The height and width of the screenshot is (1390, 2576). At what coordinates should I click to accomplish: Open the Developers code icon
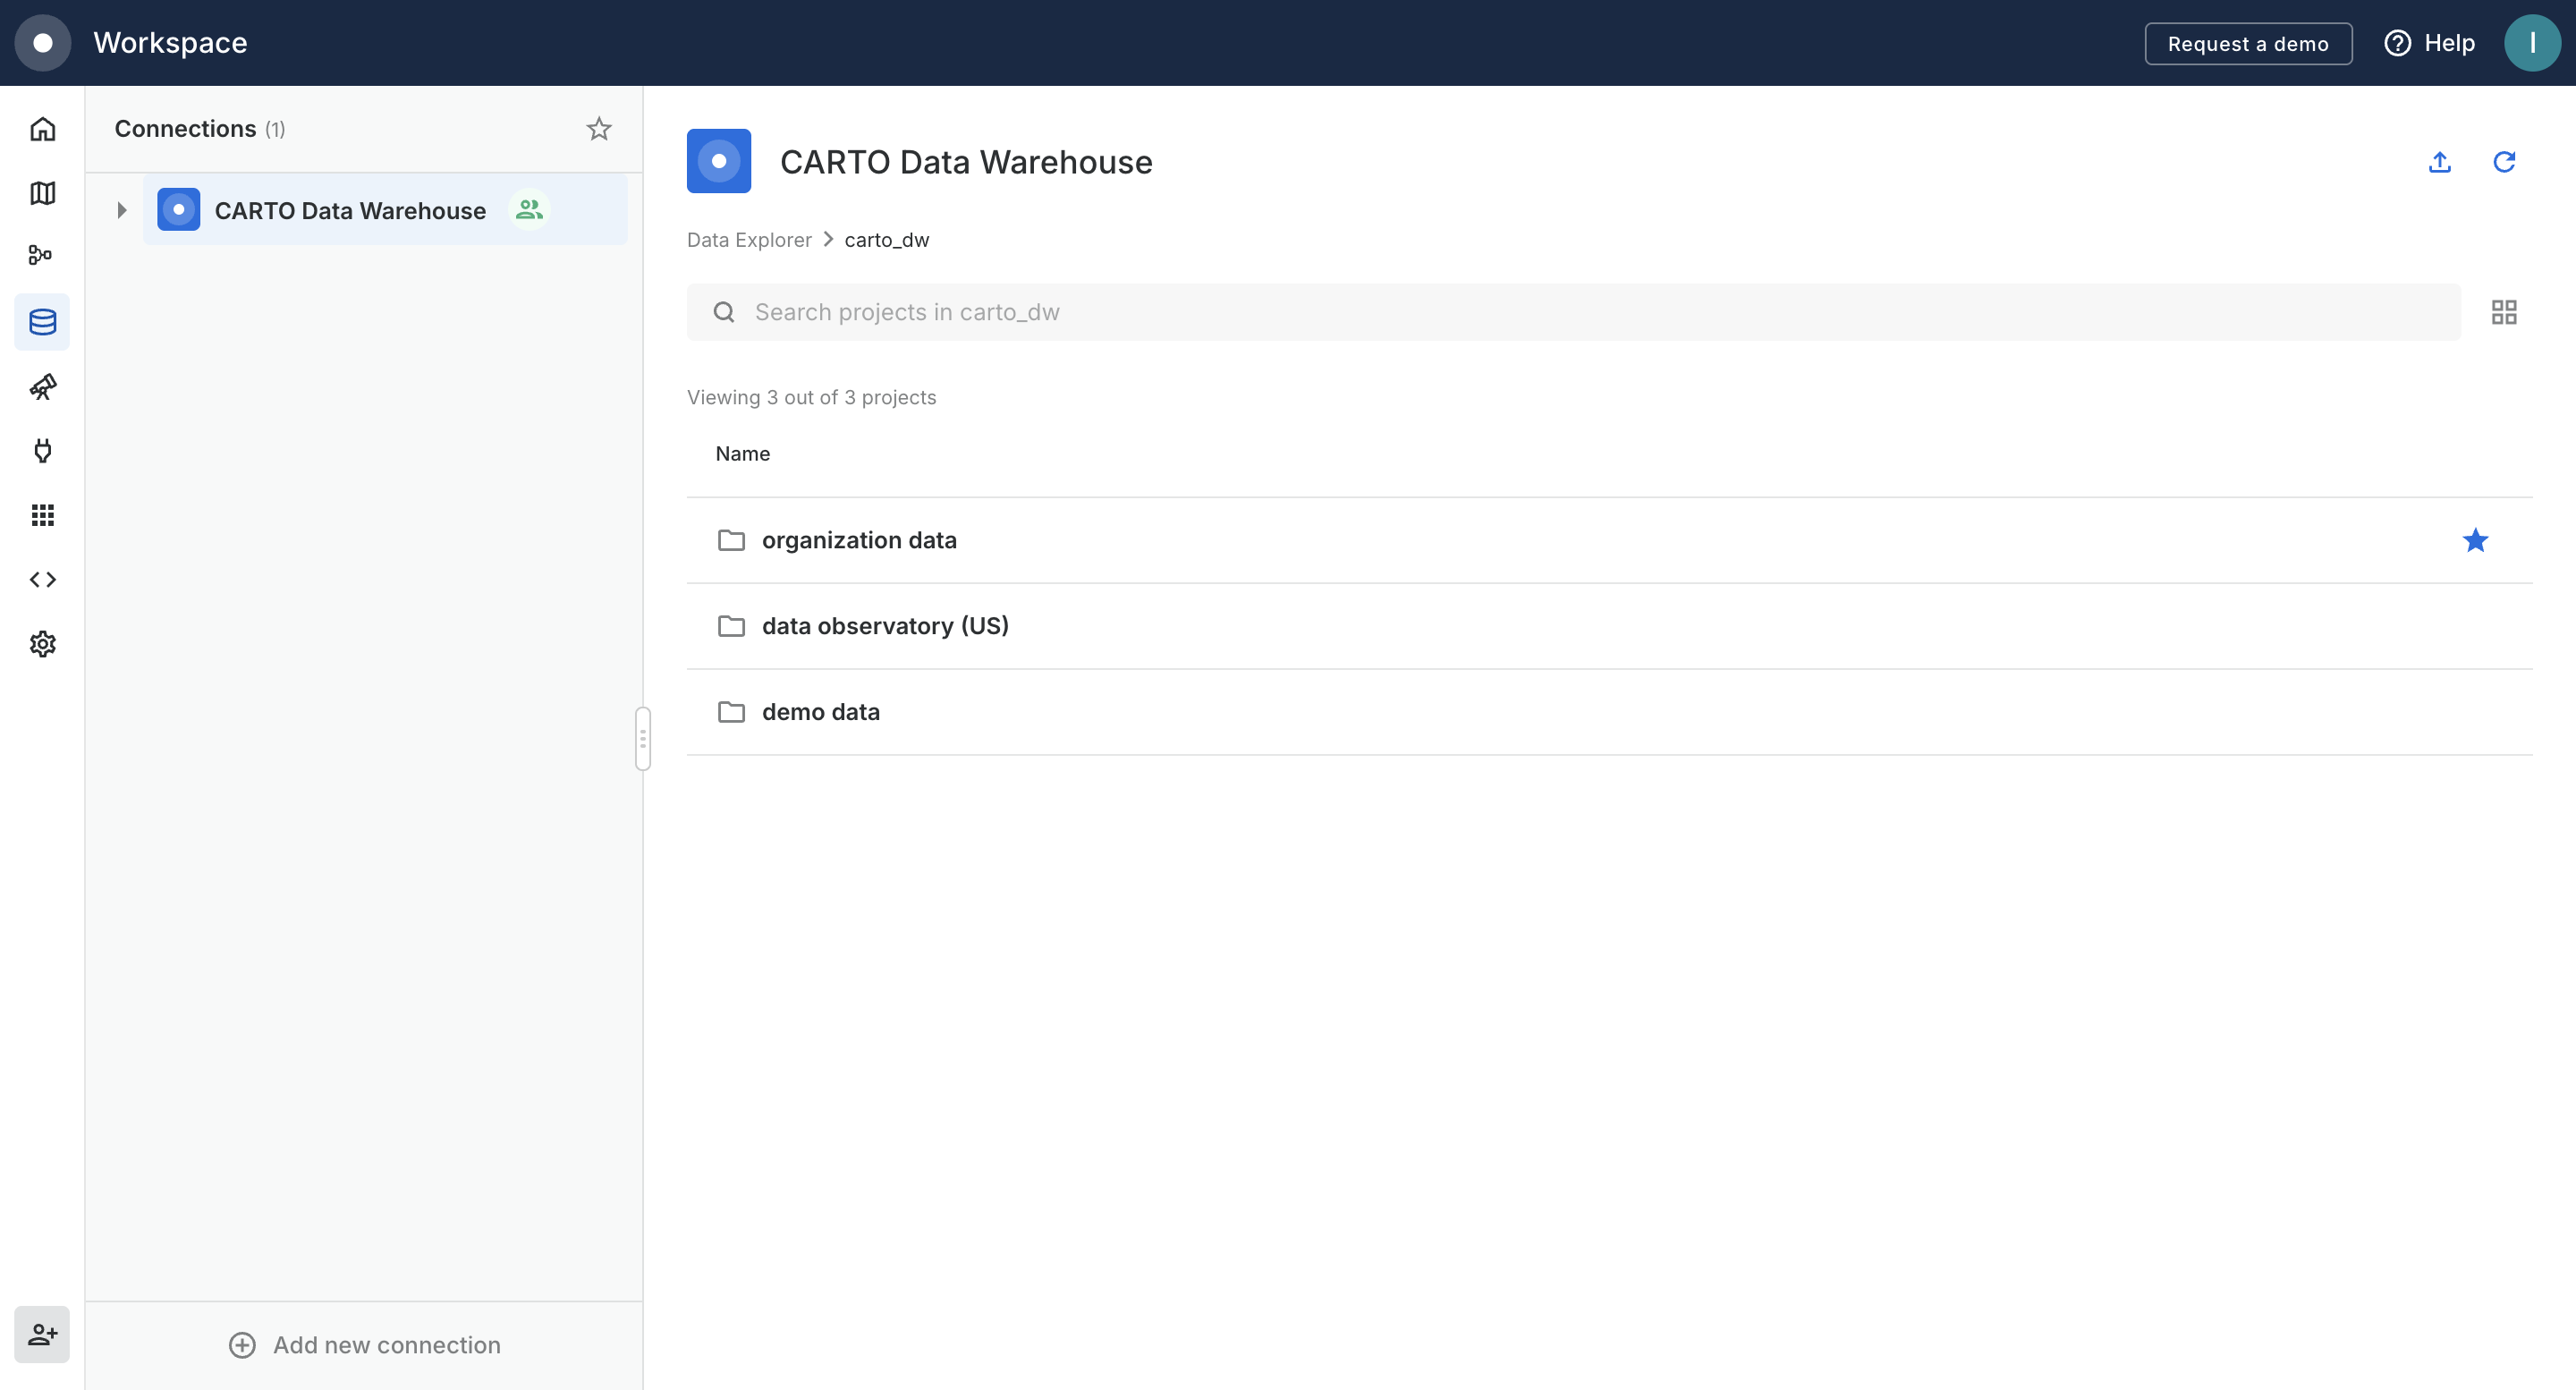click(x=42, y=580)
